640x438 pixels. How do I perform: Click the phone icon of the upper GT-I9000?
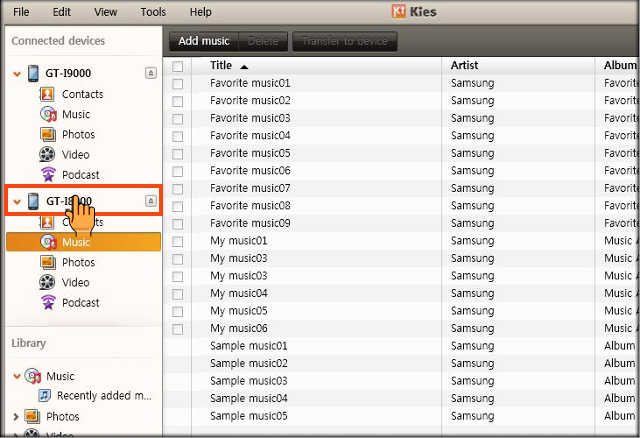pyautogui.click(x=33, y=73)
